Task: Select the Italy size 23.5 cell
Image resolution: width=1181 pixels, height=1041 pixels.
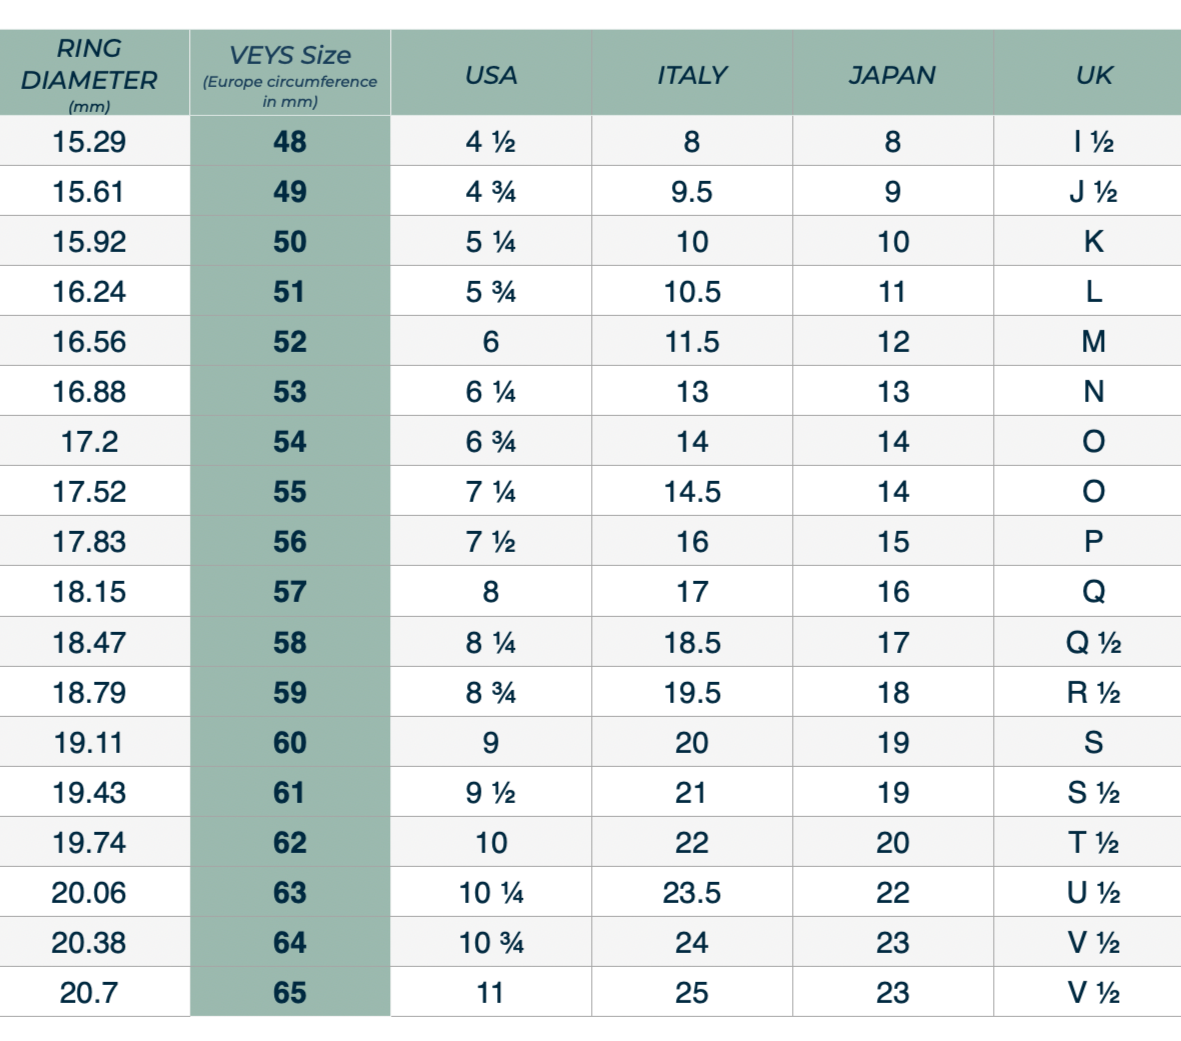Action: tap(692, 893)
